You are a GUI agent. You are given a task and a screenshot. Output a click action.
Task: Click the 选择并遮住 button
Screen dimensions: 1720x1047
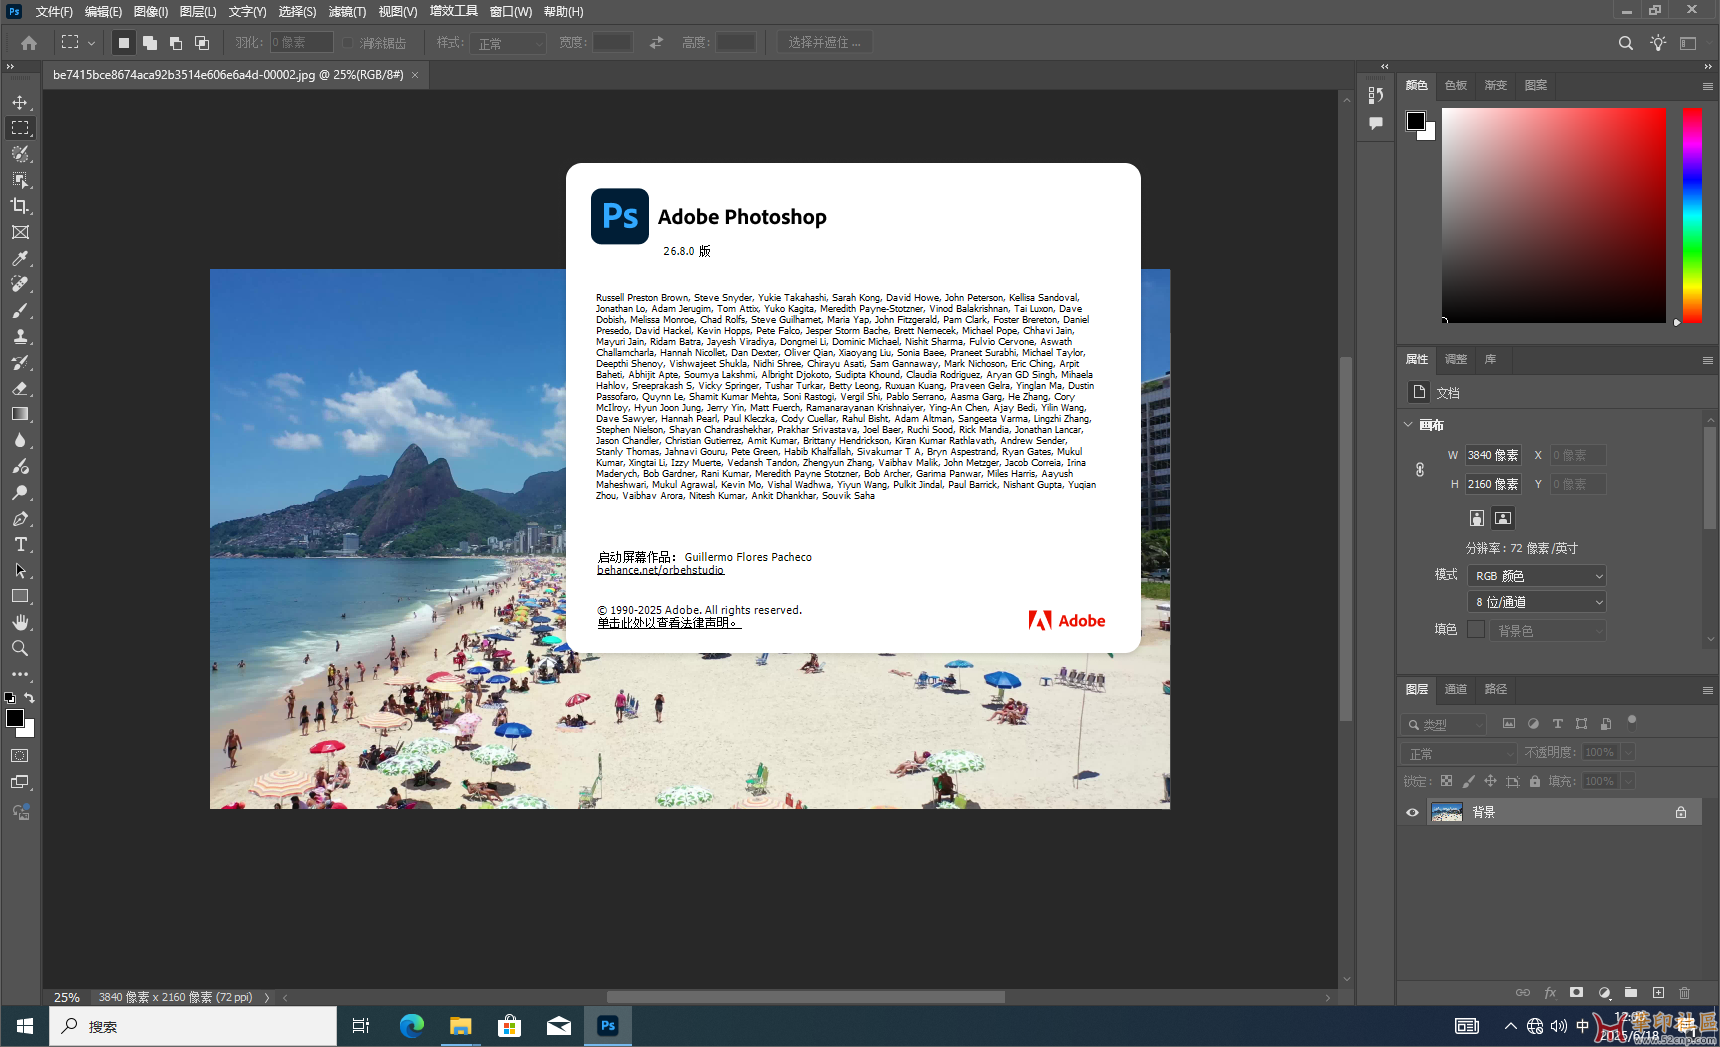(824, 43)
